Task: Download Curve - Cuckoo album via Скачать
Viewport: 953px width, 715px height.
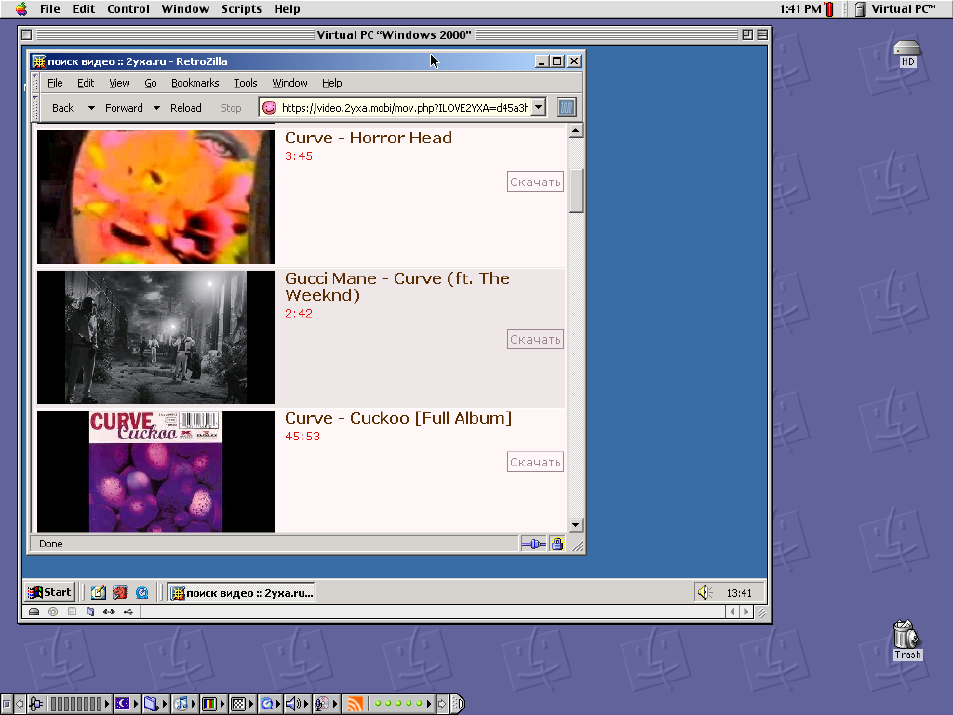Action: pos(535,462)
